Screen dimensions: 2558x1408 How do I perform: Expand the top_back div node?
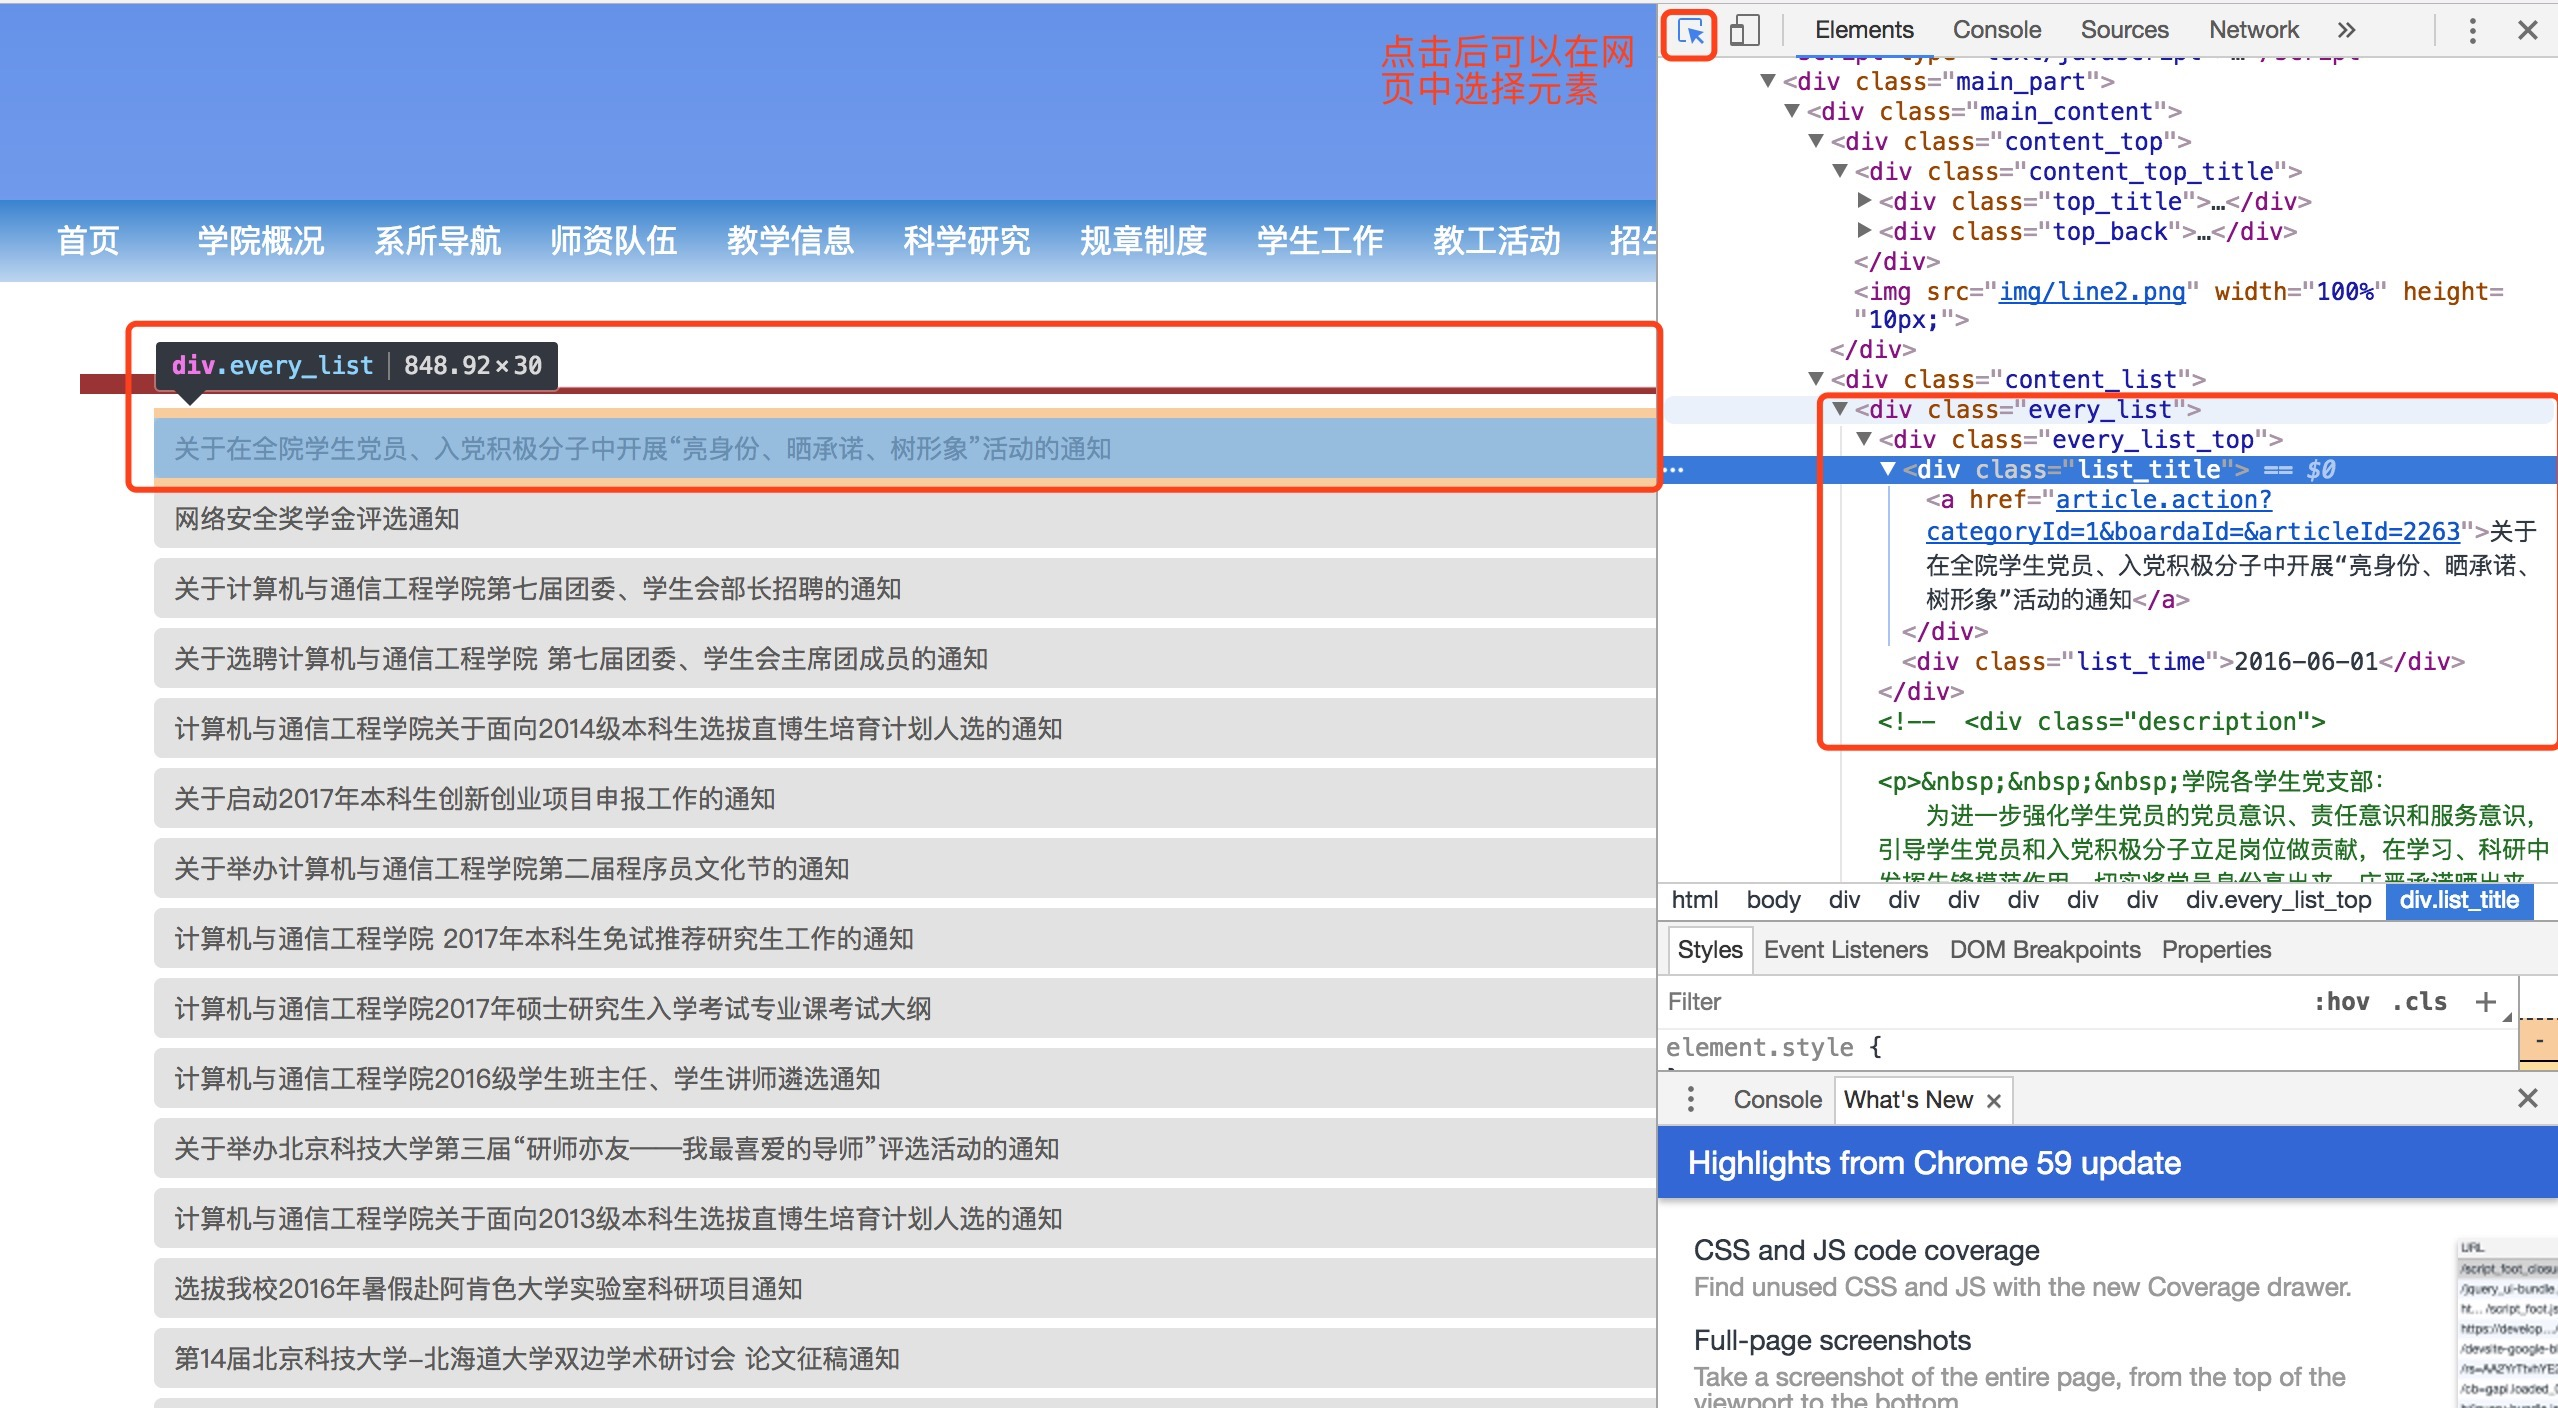[1864, 231]
